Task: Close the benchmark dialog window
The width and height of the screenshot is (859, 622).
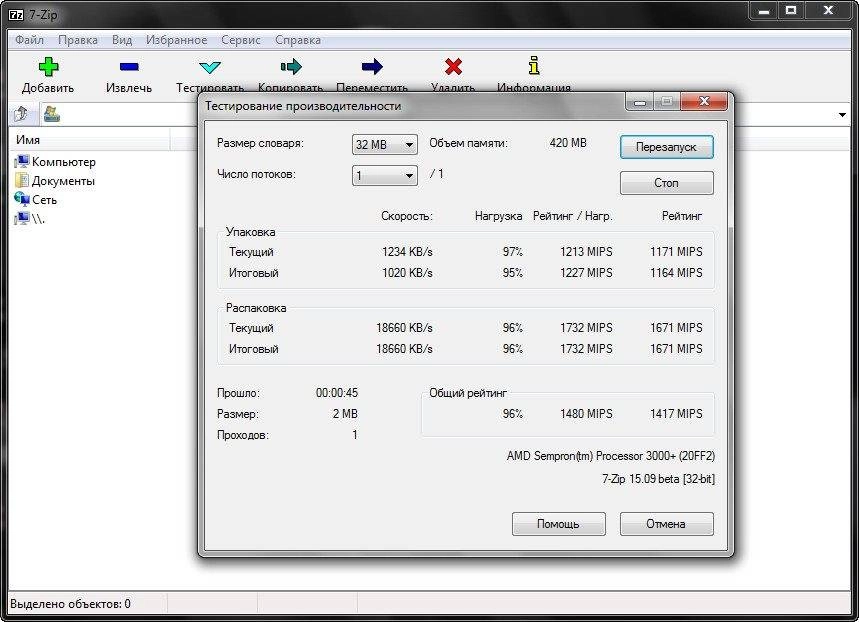Action: tap(705, 101)
